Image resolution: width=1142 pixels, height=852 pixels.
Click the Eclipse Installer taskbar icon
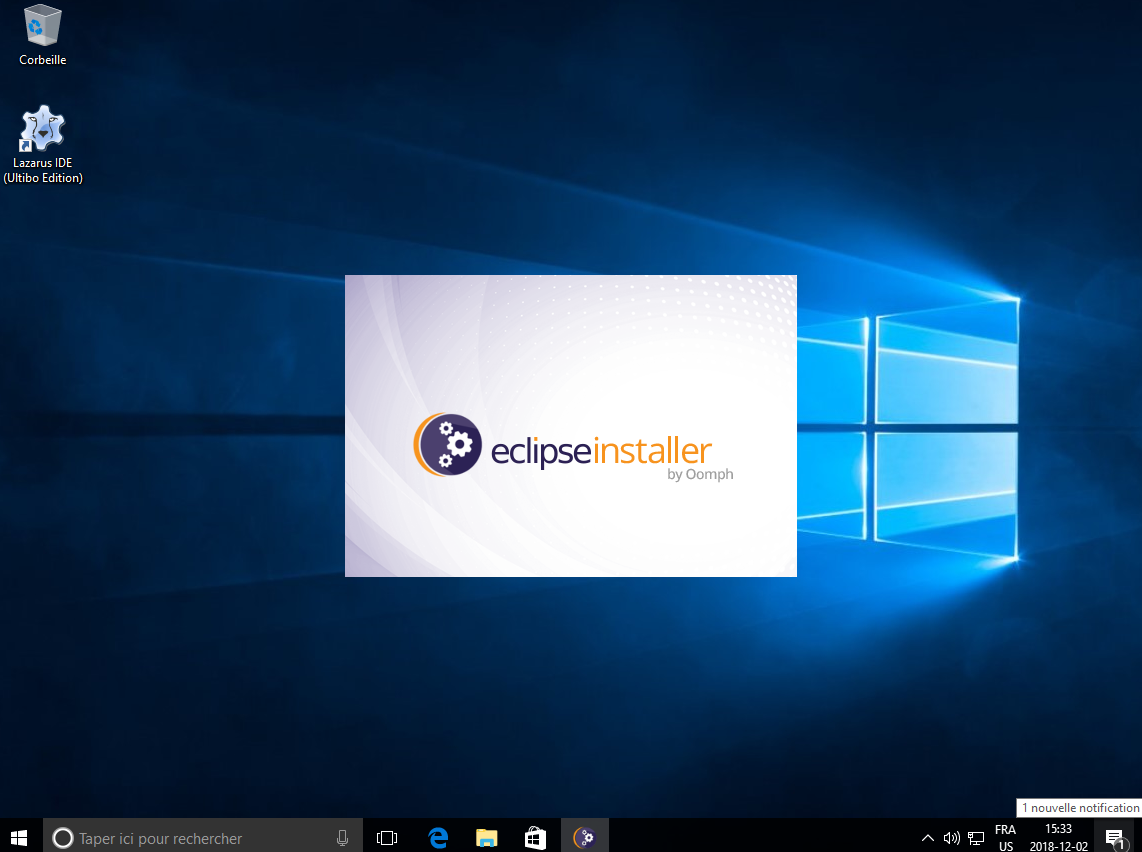[x=585, y=837]
